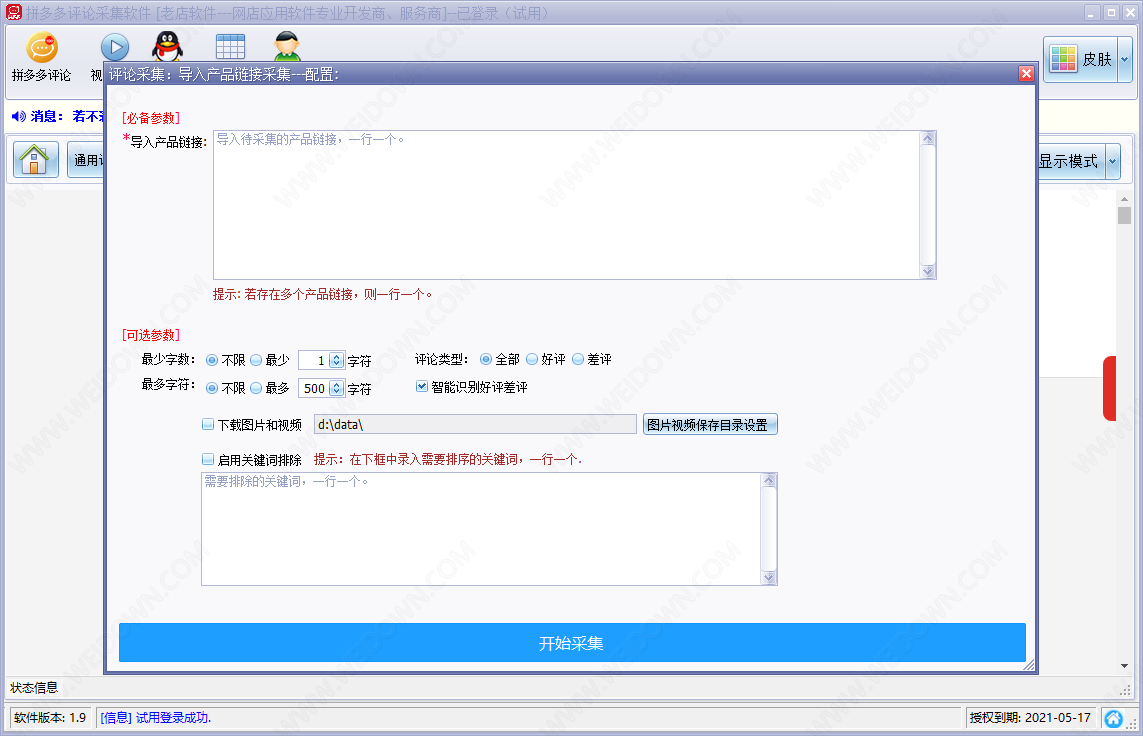
Task: Open the 拼多多评论 chat bubble icon
Action: click(42, 48)
